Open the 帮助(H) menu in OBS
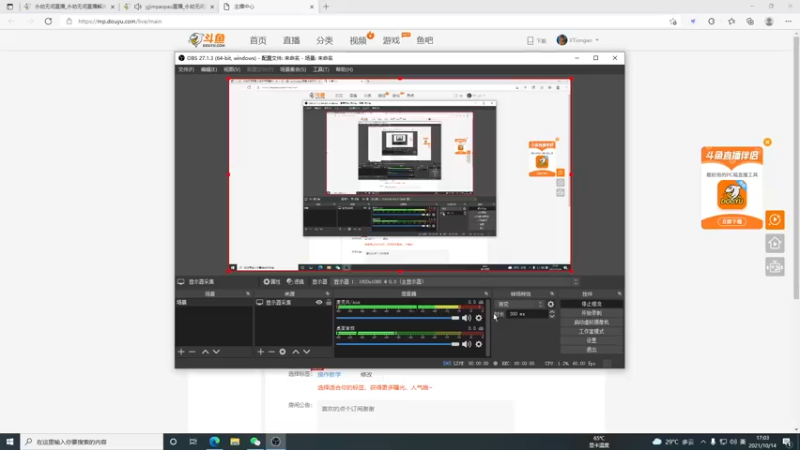Viewport: 800px width, 450px height. (344, 69)
